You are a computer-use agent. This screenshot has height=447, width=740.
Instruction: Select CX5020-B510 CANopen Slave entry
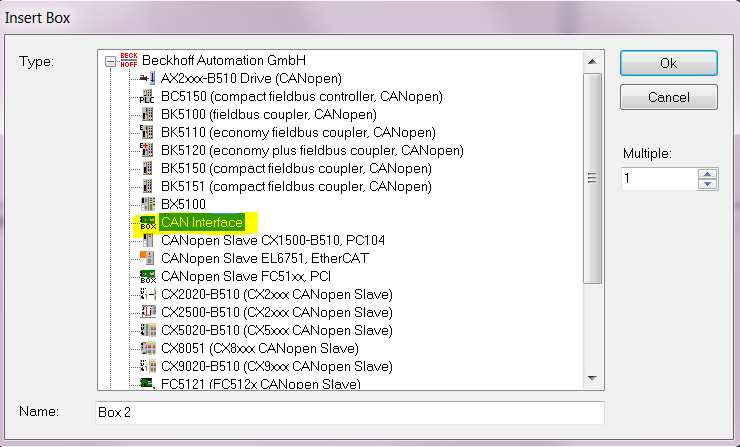[277, 330]
